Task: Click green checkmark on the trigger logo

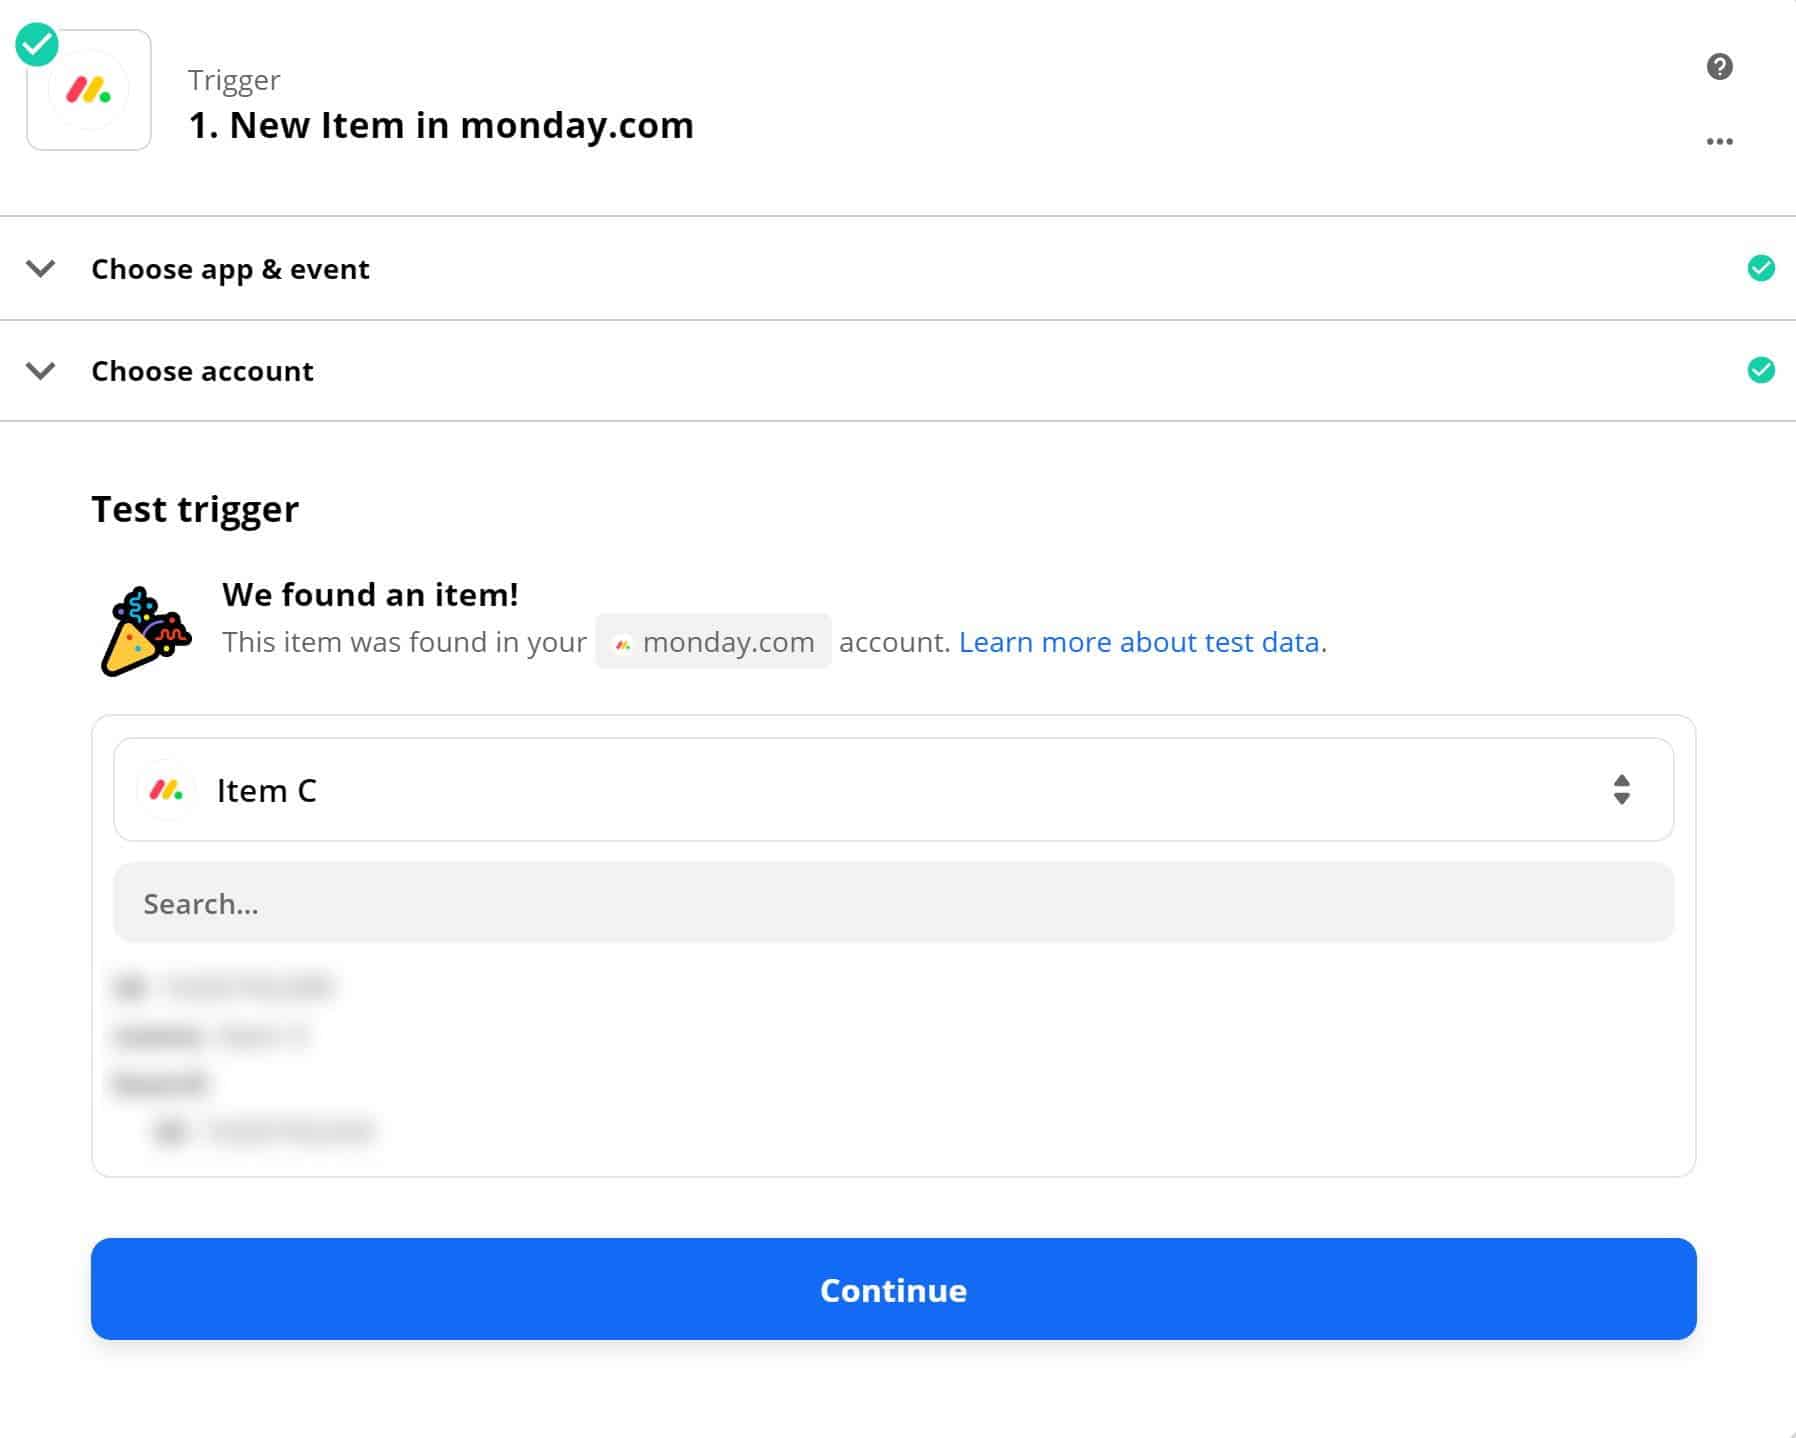Action: click(x=37, y=44)
